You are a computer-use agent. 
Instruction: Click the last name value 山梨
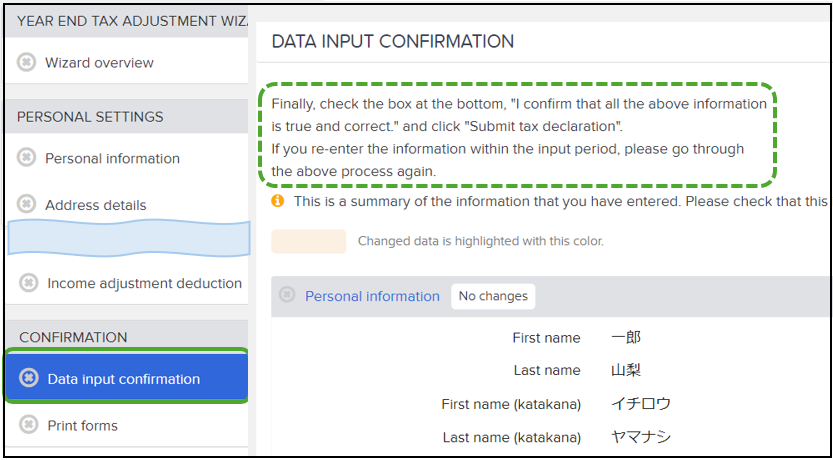tap(626, 370)
